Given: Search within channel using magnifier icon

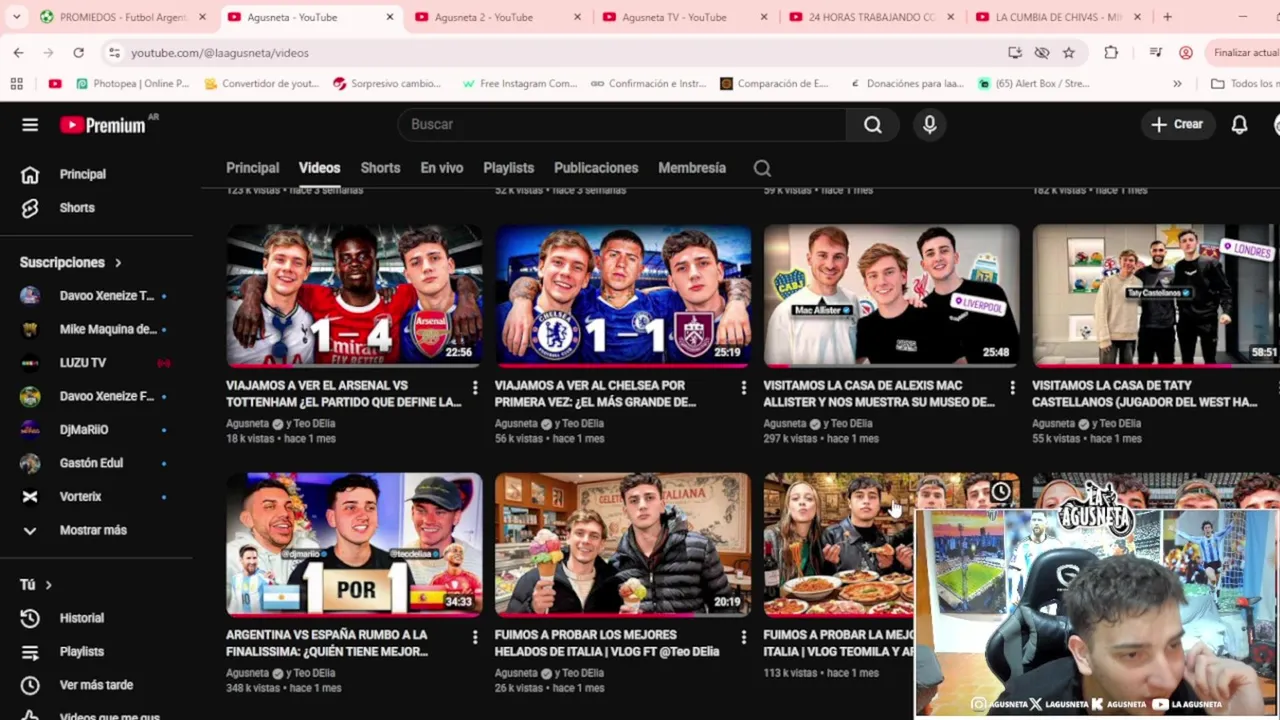Looking at the screenshot, I should click(762, 168).
